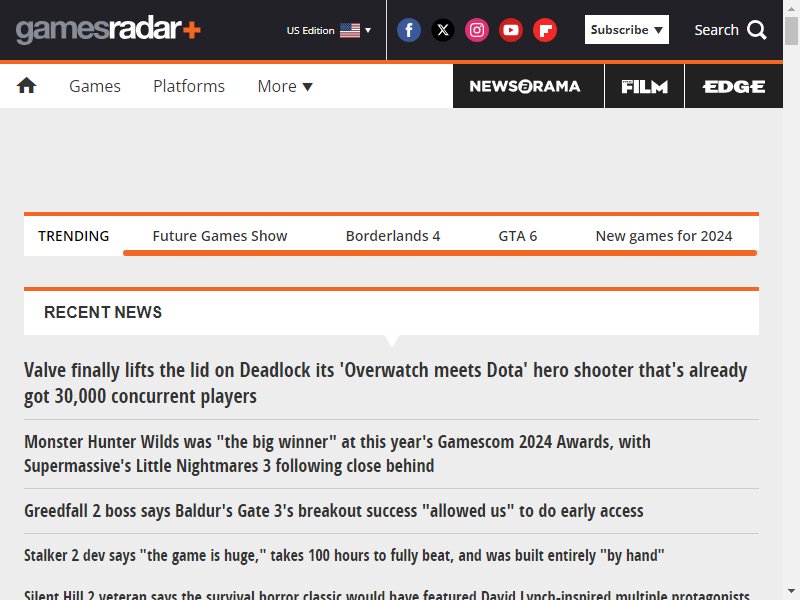
Task: Click the US flag icon
Action: (350, 31)
